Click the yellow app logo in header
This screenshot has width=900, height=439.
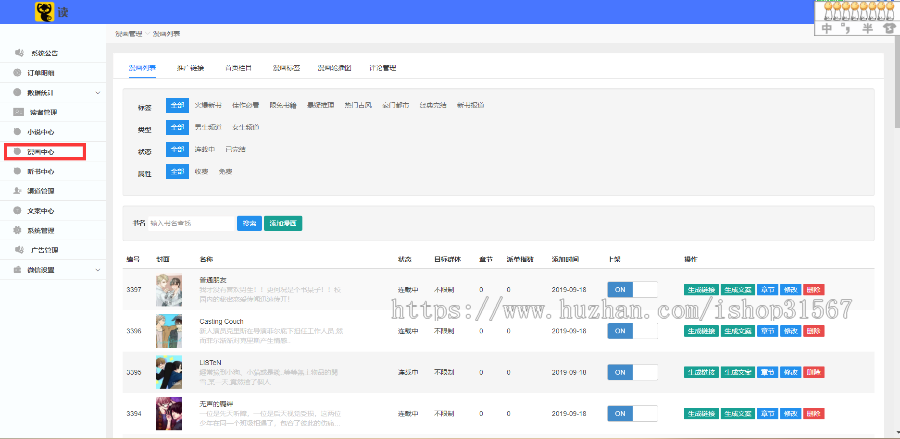click(x=45, y=11)
